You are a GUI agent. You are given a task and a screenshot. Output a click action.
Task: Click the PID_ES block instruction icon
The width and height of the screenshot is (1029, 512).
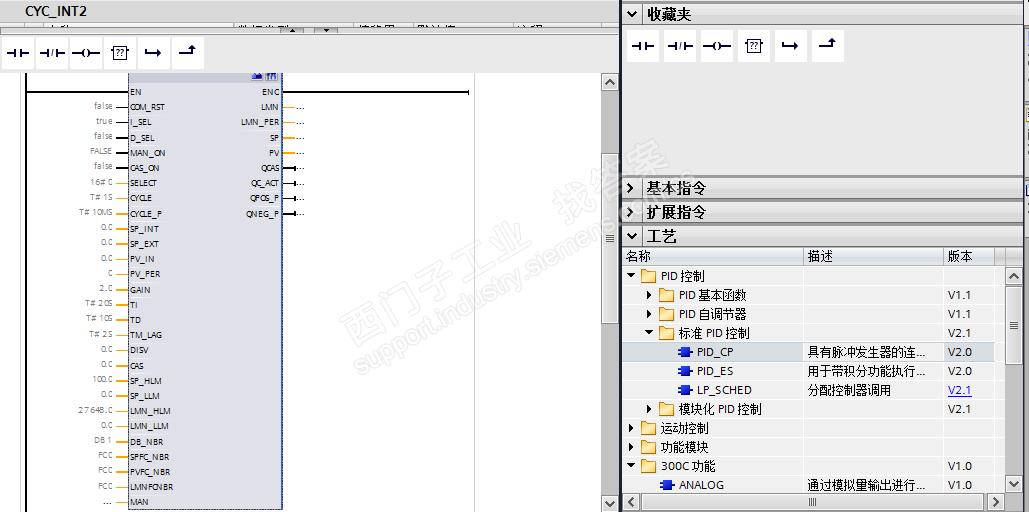tap(685, 372)
